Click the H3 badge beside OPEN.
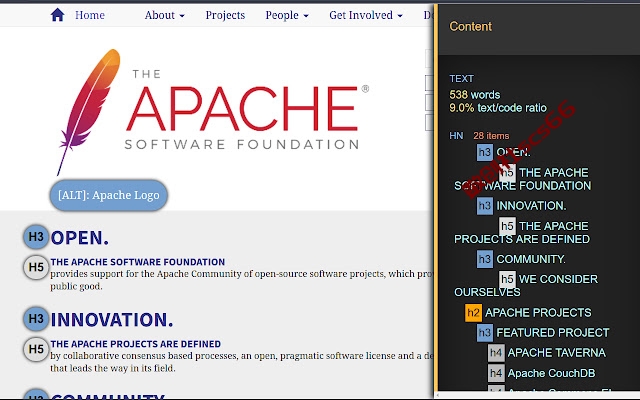Screen dimensions: 640x400 [x=36, y=237]
